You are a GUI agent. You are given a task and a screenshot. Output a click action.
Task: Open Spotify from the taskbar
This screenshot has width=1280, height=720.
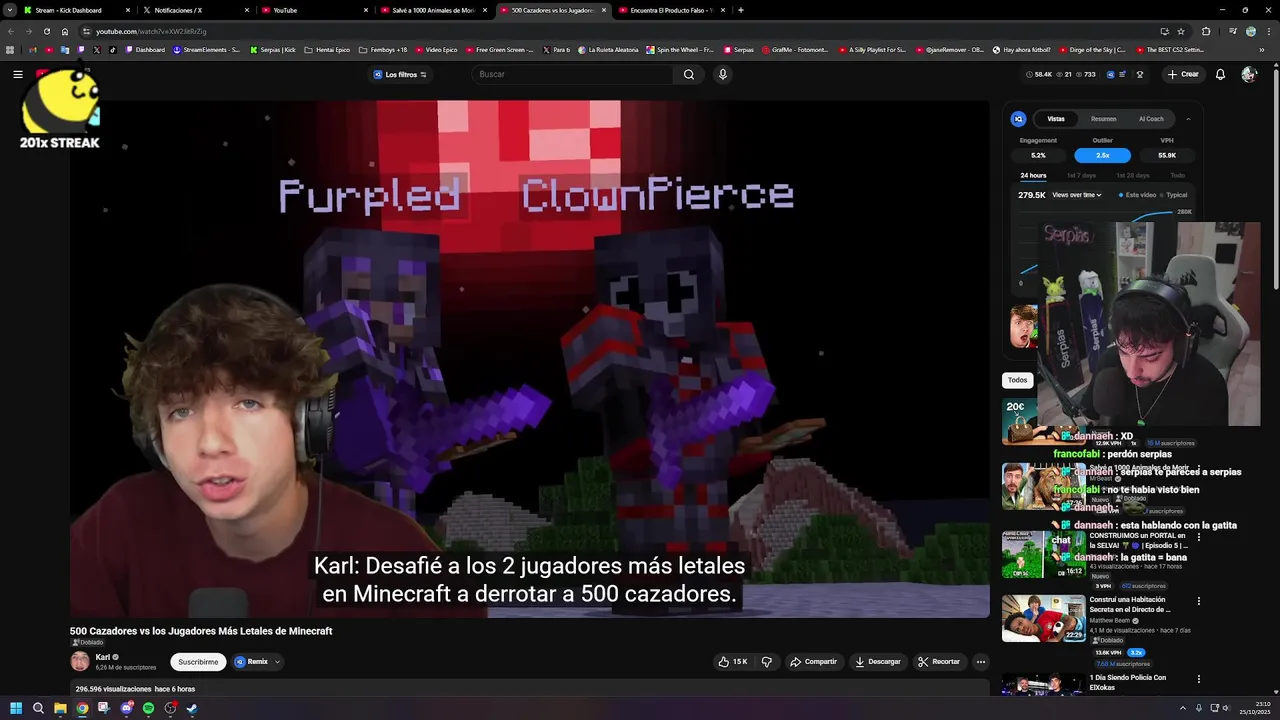point(148,708)
